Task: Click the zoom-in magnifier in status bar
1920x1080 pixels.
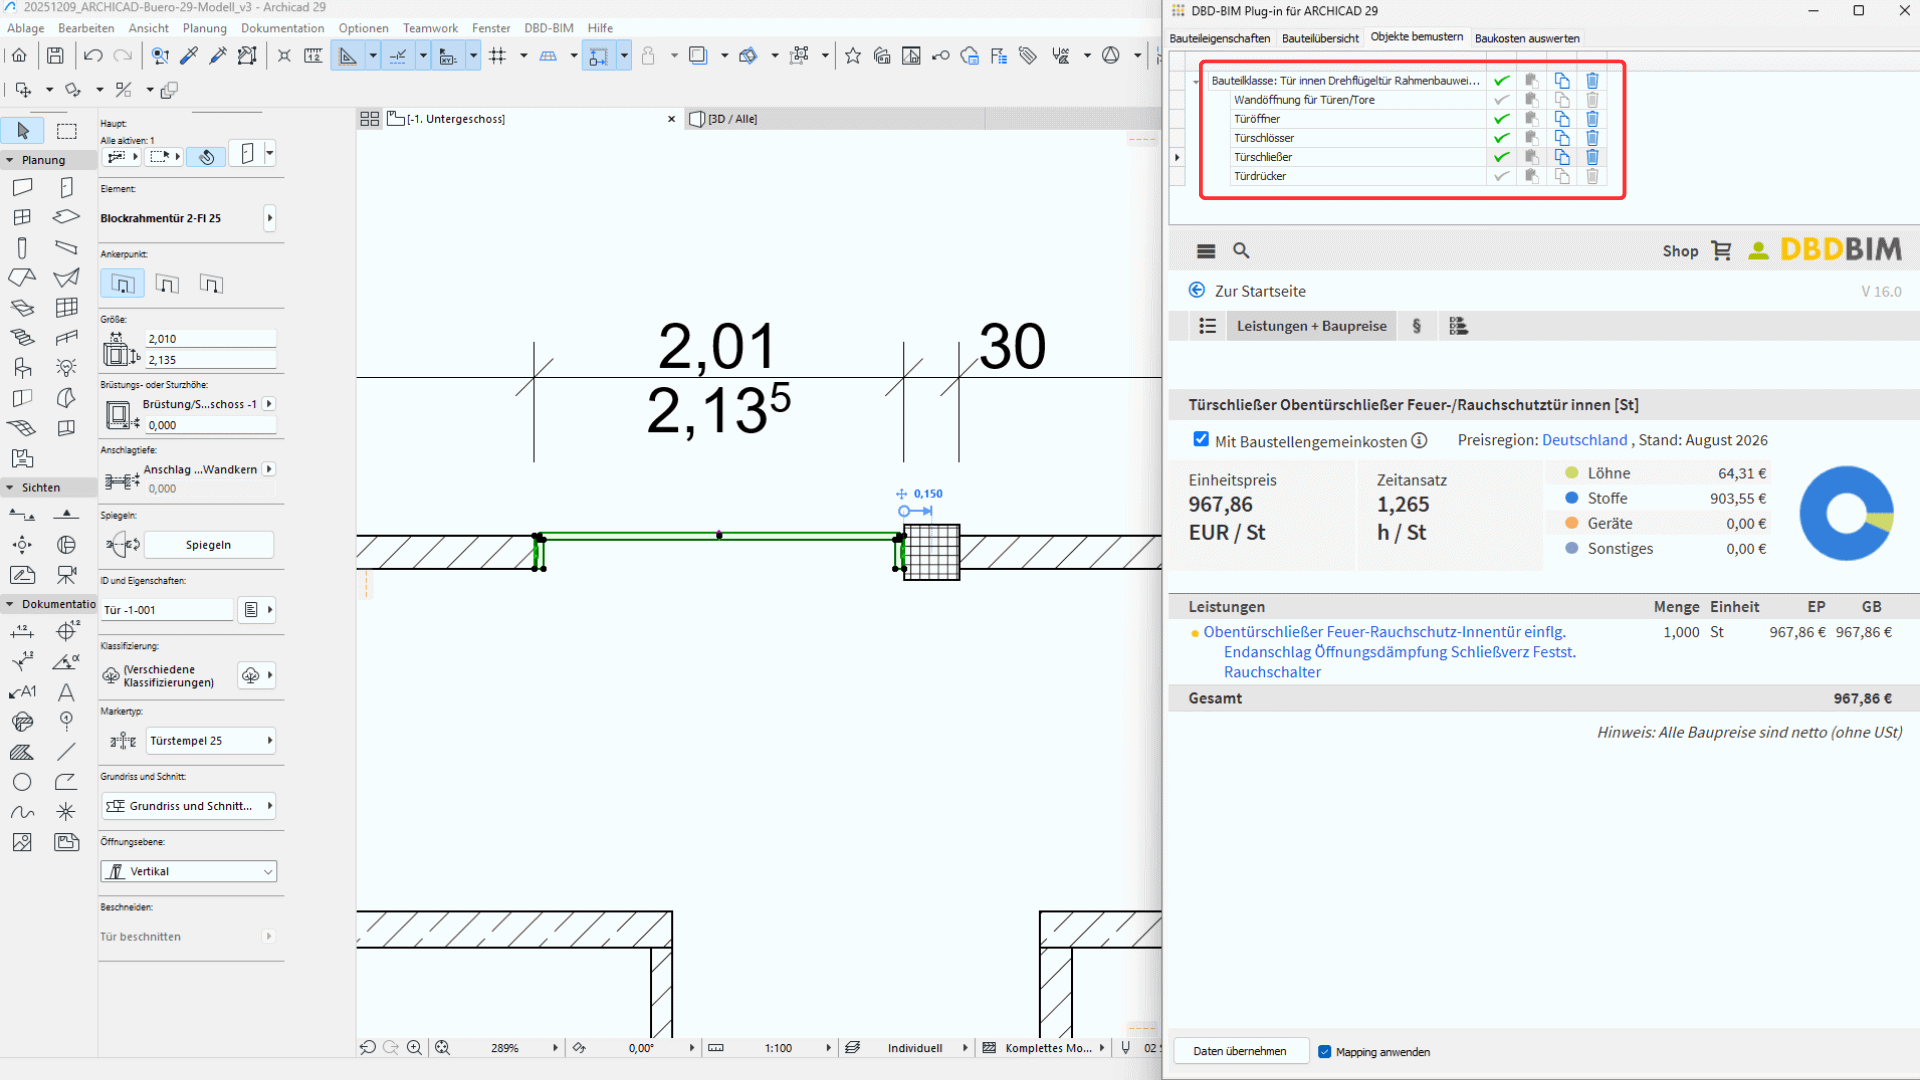Action: [x=414, y=1048]
